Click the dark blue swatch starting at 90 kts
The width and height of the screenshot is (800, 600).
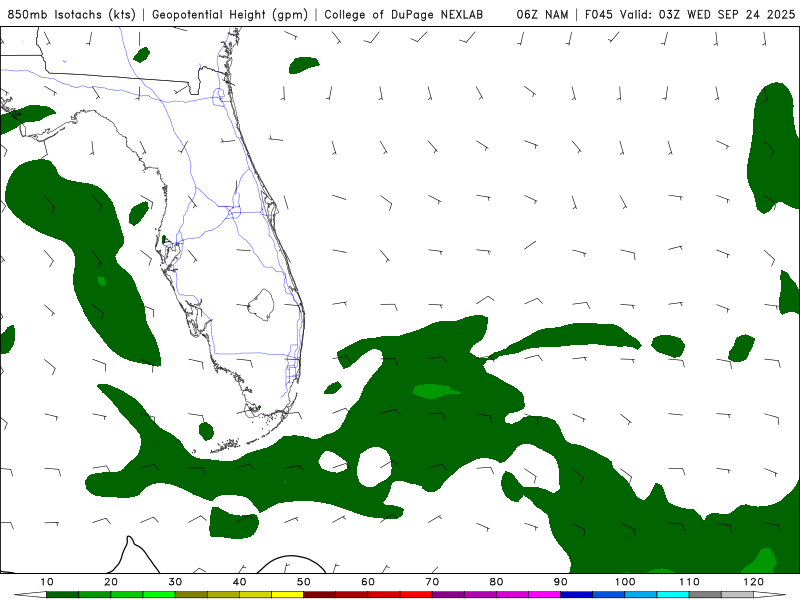[577, 594]
